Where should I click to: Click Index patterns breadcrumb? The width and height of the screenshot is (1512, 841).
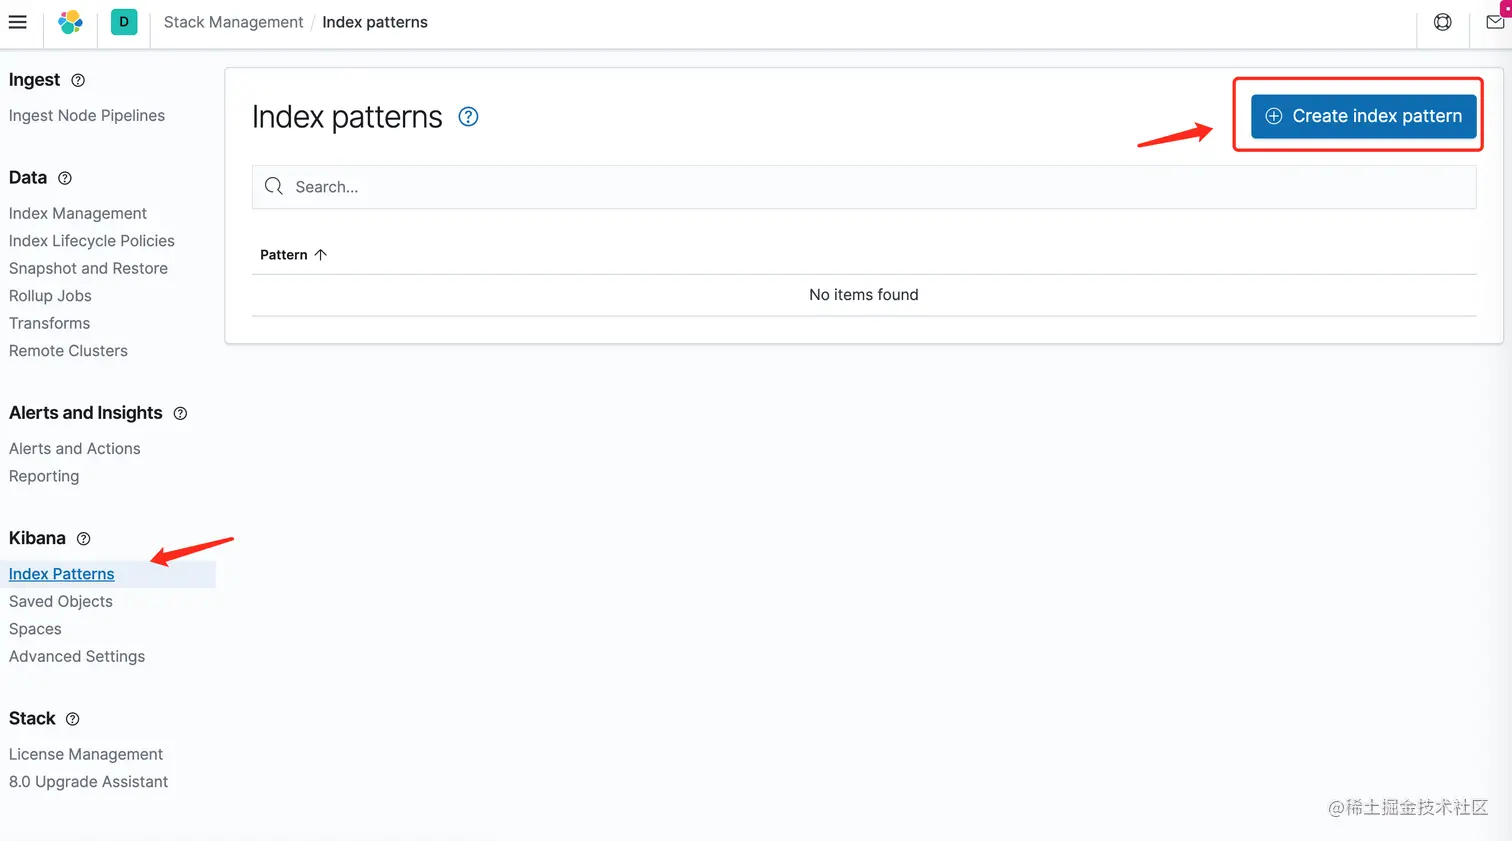tap(375, 22)
